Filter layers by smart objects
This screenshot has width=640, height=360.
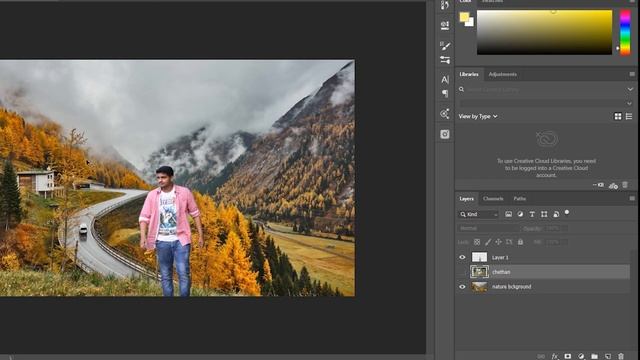pyautogui.click(x=556, y=214)
